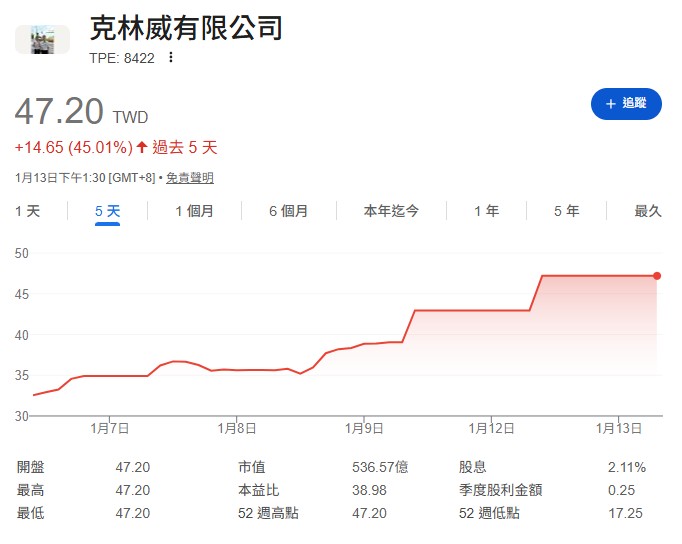This screenshot has width=682, height=544.
Task: Switch to the 5 年 range tab
Action: click(x=566, y=211)
